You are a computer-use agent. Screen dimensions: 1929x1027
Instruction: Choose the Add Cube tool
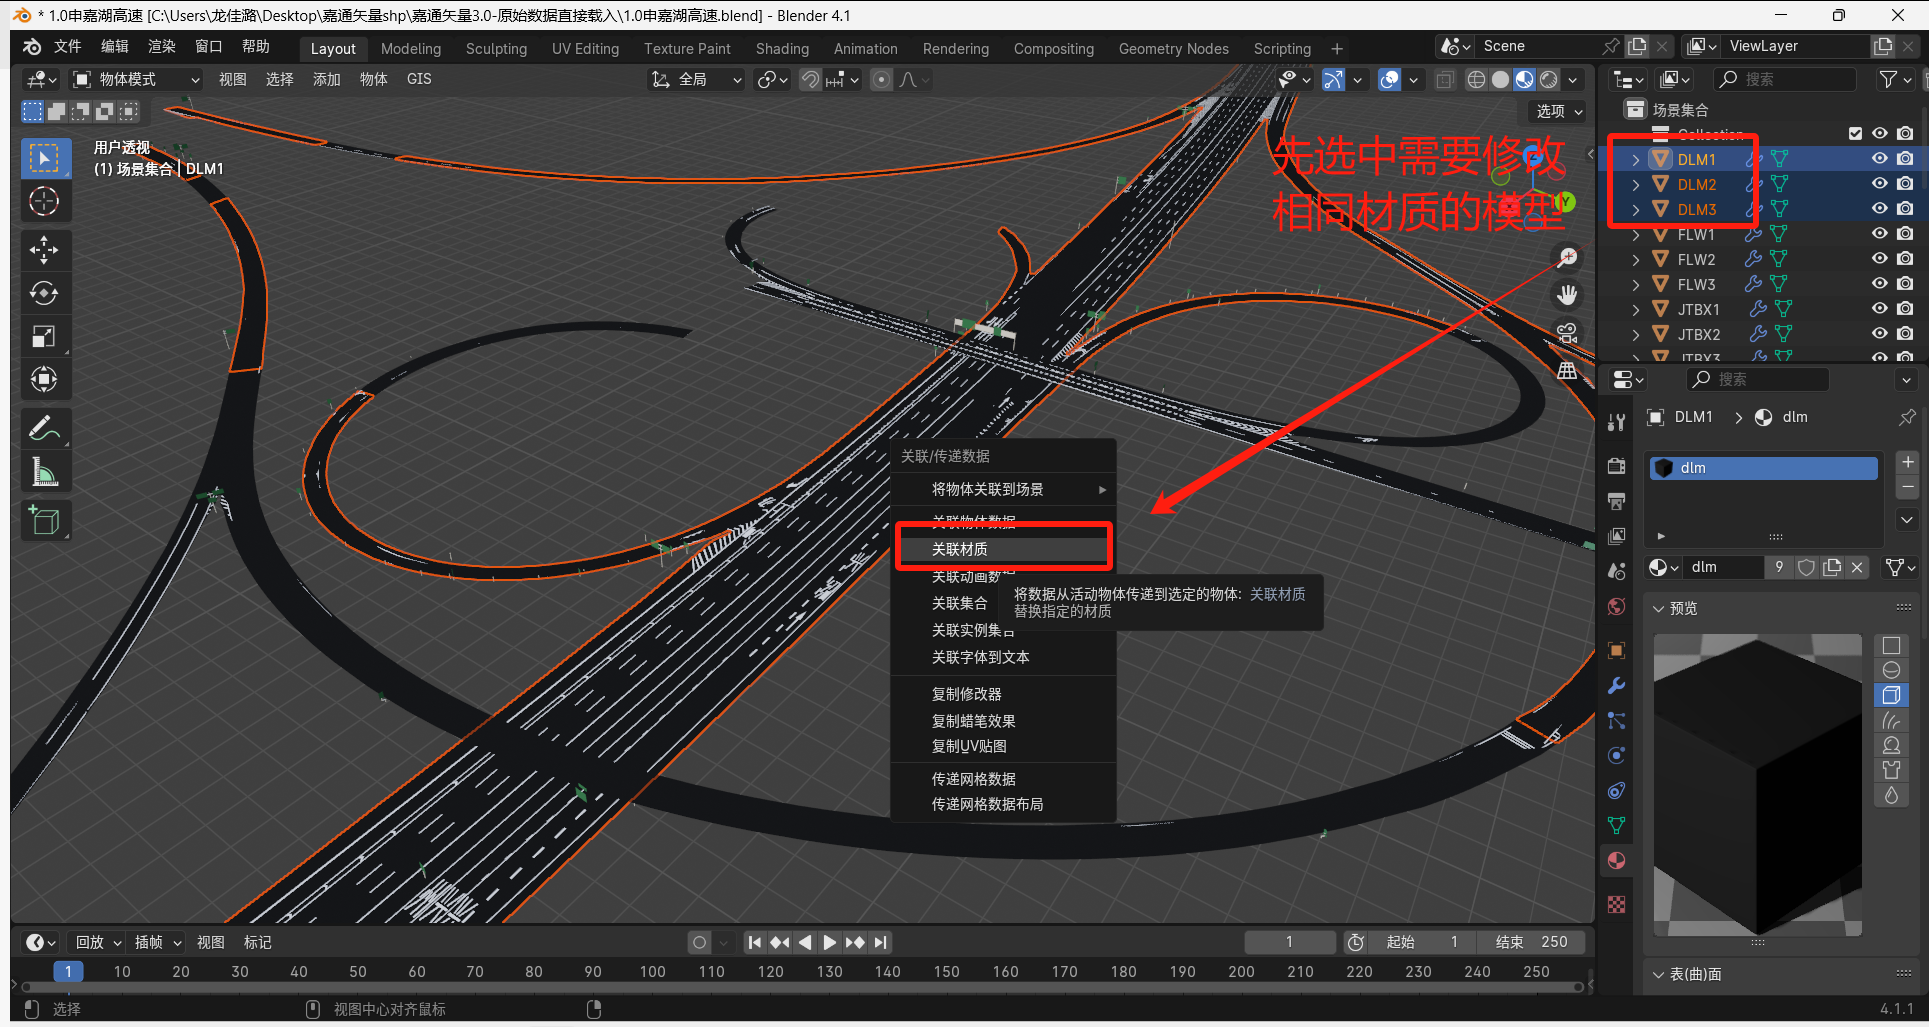click(x=44, y=521)
